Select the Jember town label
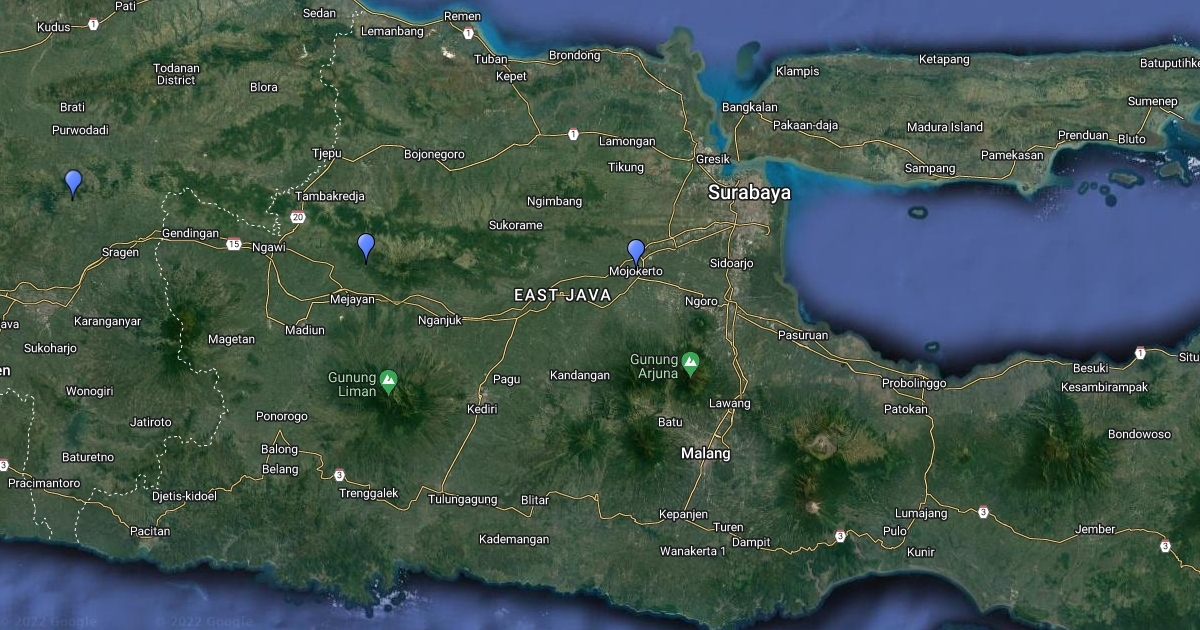The image size is (1200, 630). [x=1094, y=529]
